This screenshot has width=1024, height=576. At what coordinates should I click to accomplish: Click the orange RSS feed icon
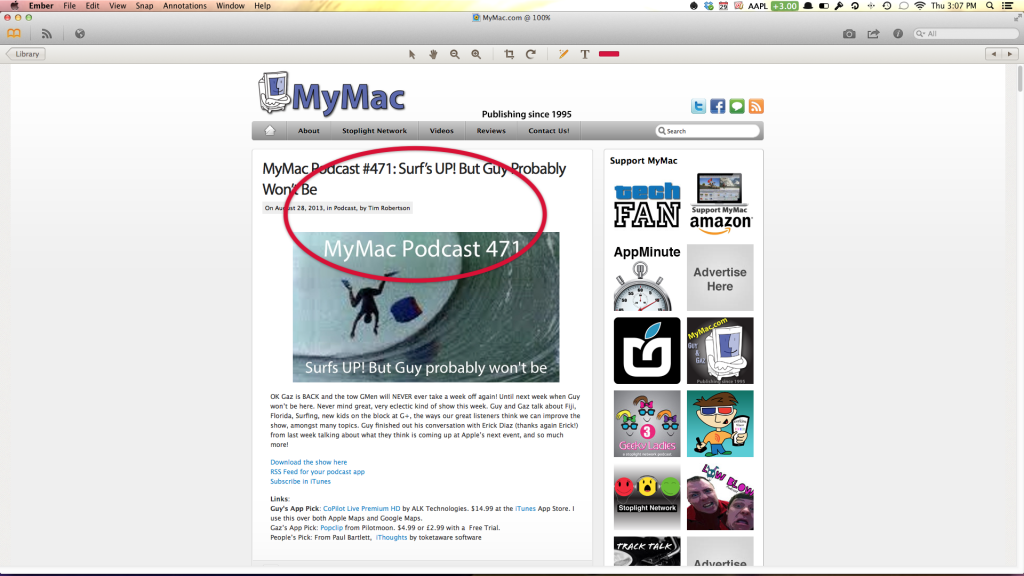(756, 106)
